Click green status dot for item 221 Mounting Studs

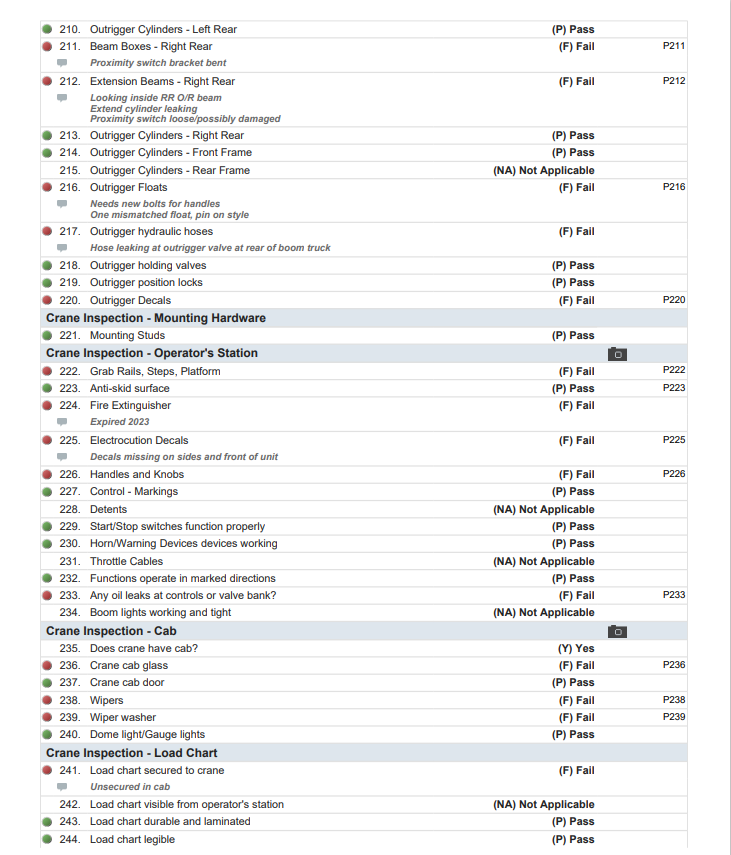tap(47, 336)
